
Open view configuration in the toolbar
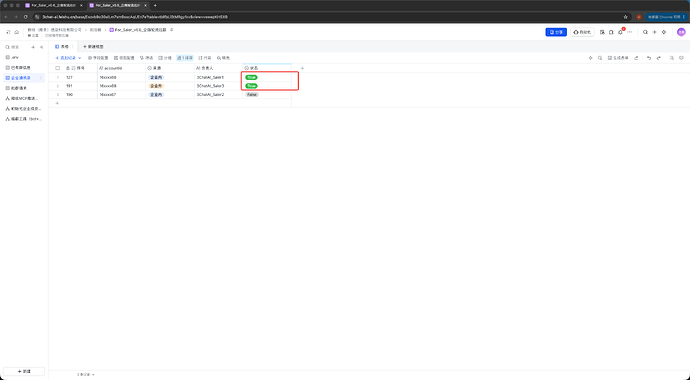pos(124,58)
